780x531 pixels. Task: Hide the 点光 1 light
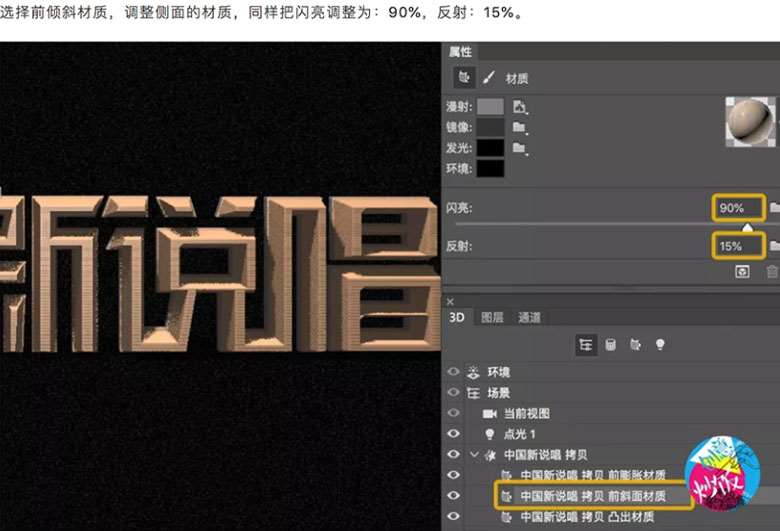pos(454,433)
